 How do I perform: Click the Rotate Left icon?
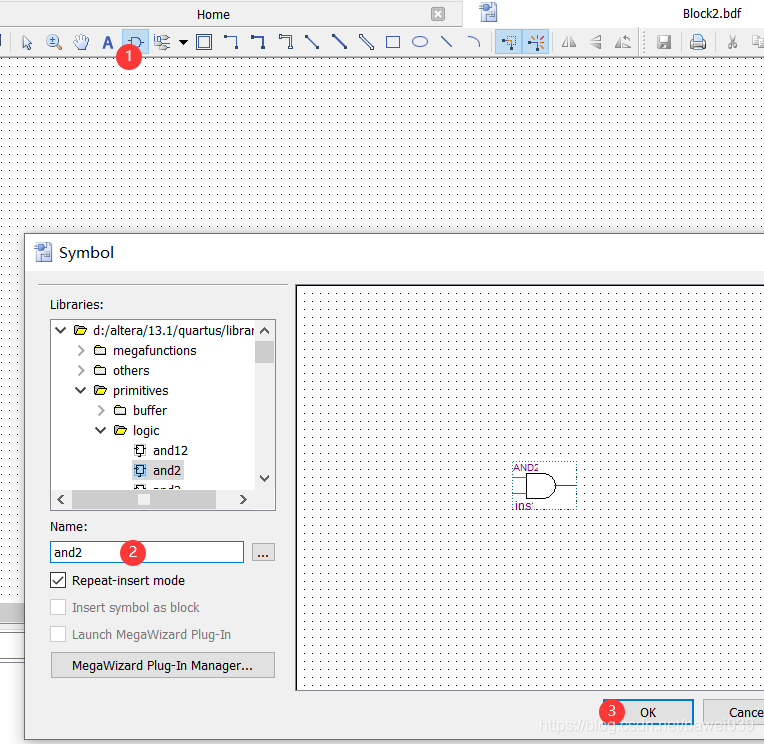(x=623, y=42)
